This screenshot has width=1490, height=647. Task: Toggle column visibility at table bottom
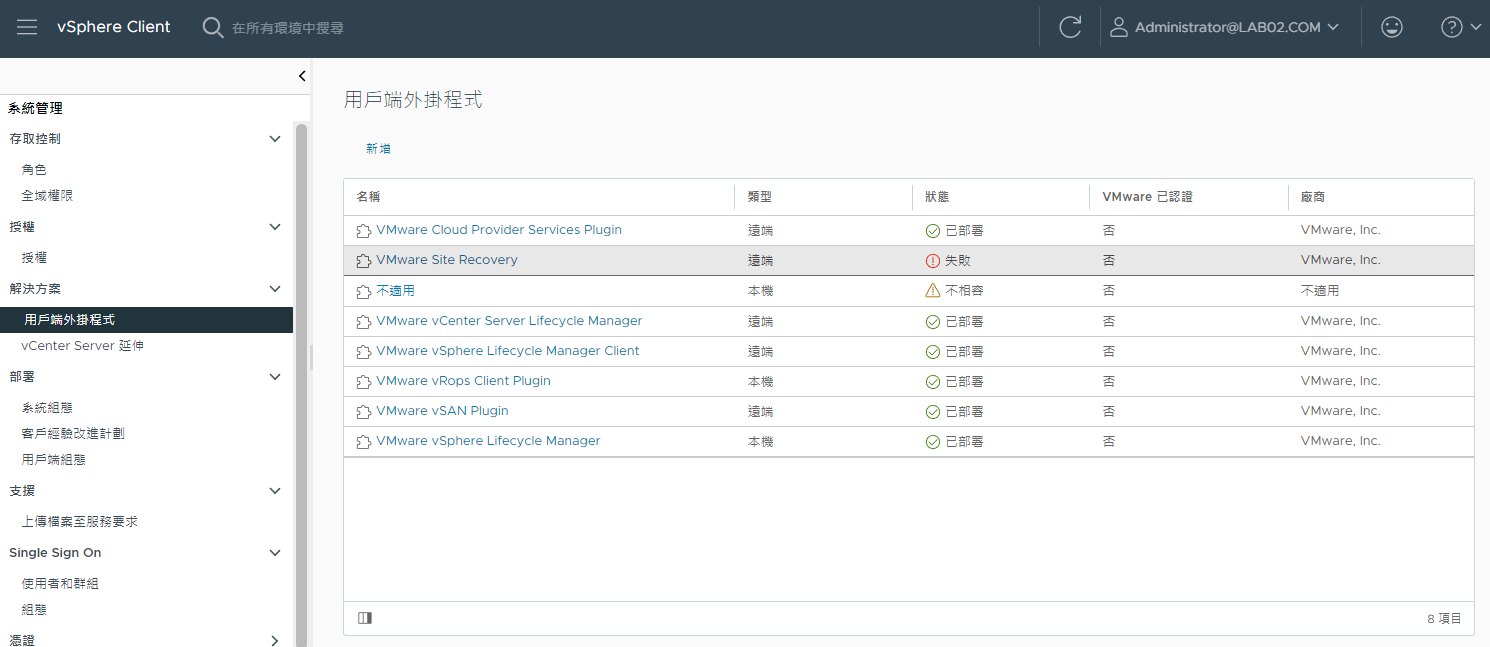pyautogui.click(x=365, y=618)
